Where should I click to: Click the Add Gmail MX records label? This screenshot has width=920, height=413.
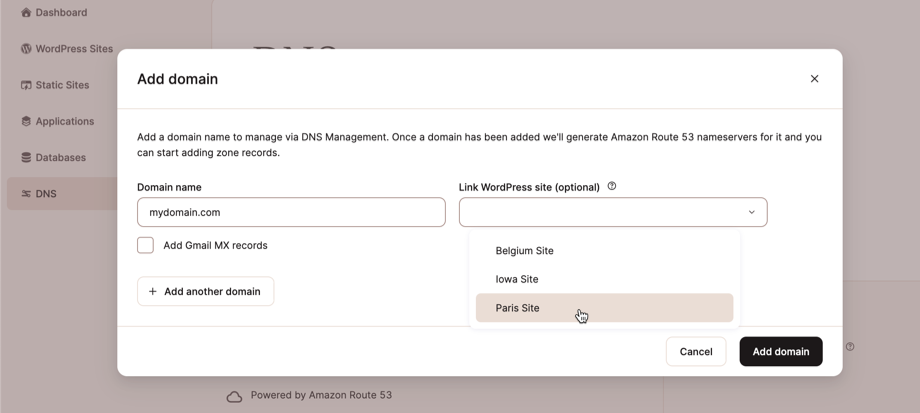tap(215, 245)
